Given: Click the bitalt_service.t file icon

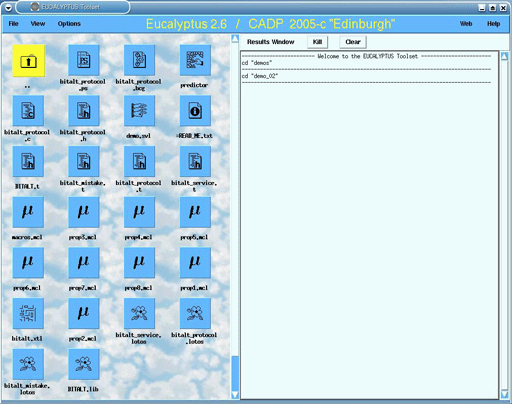Looking at the screenshot, I should point(195,161).
